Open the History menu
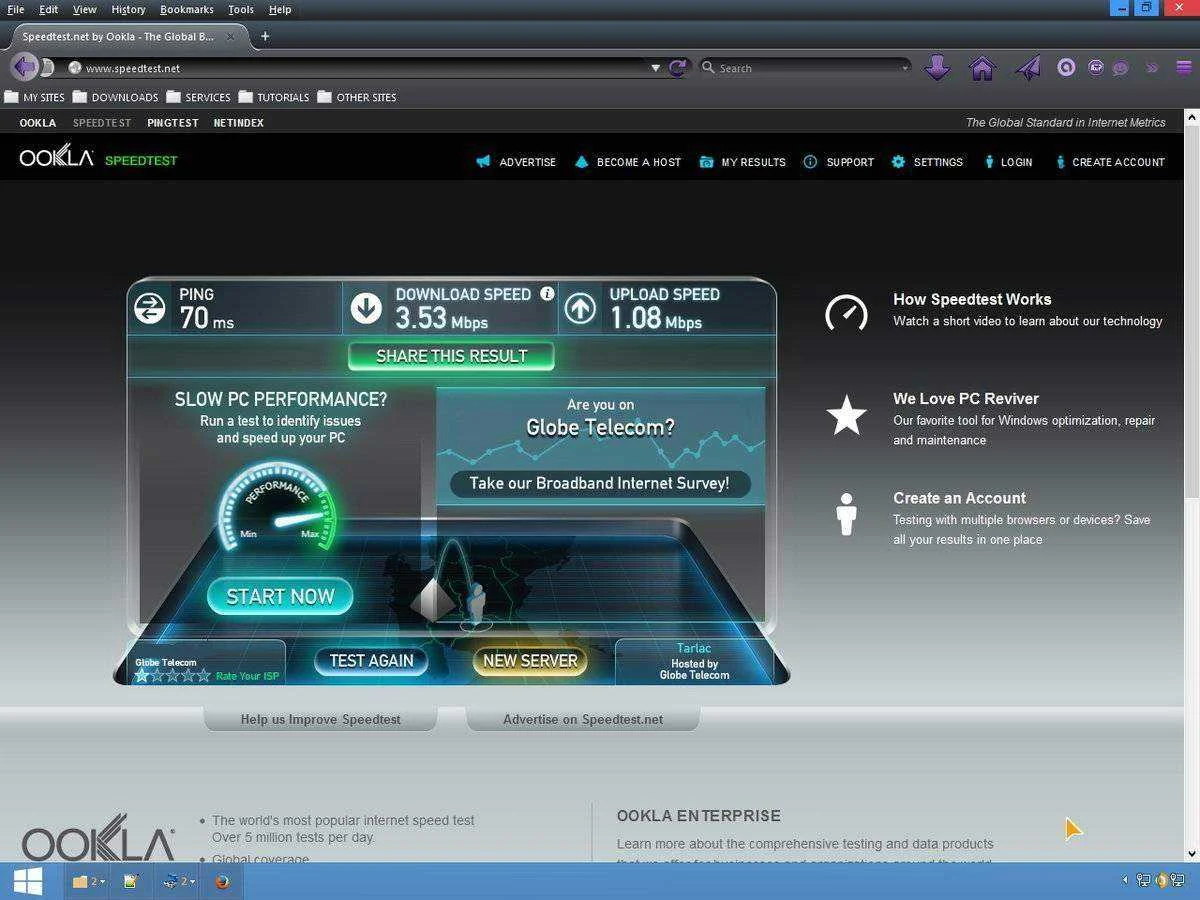 tap(128, 9)
